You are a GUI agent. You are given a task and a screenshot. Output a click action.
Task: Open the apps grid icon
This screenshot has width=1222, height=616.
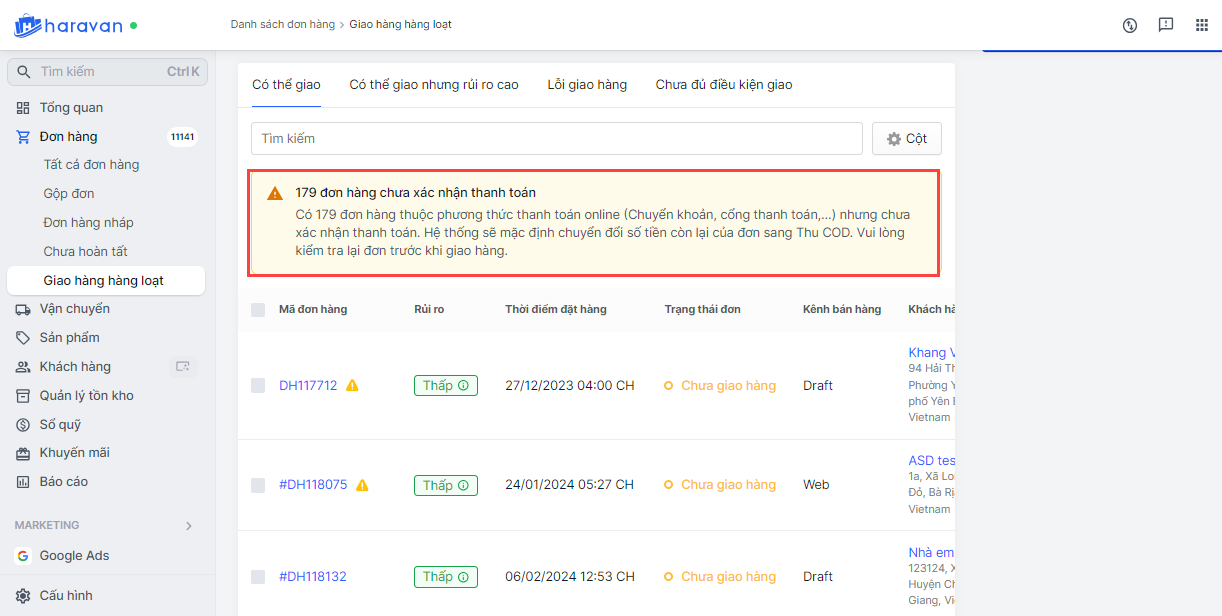pyautogui.click(x=1202, y=25)
